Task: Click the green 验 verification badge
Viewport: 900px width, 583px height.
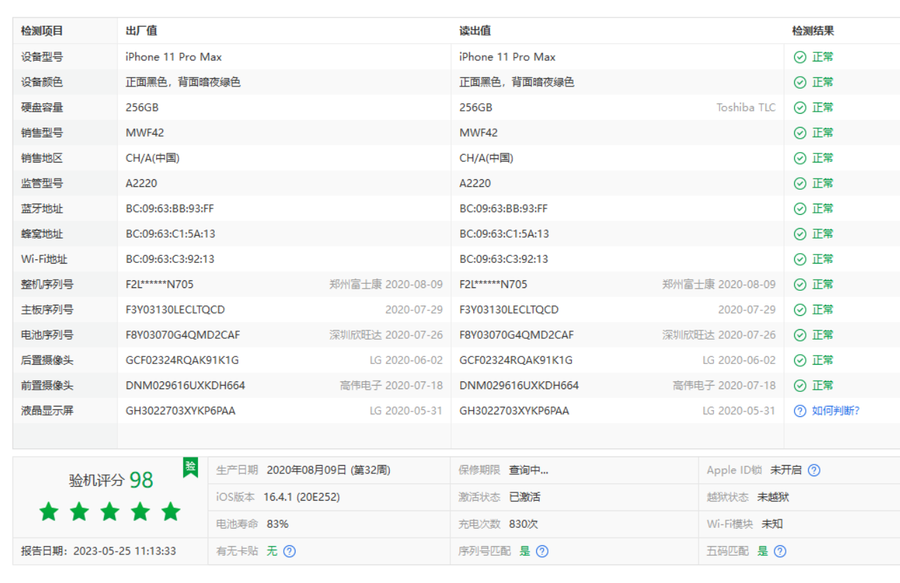Action: coord(191,467)
